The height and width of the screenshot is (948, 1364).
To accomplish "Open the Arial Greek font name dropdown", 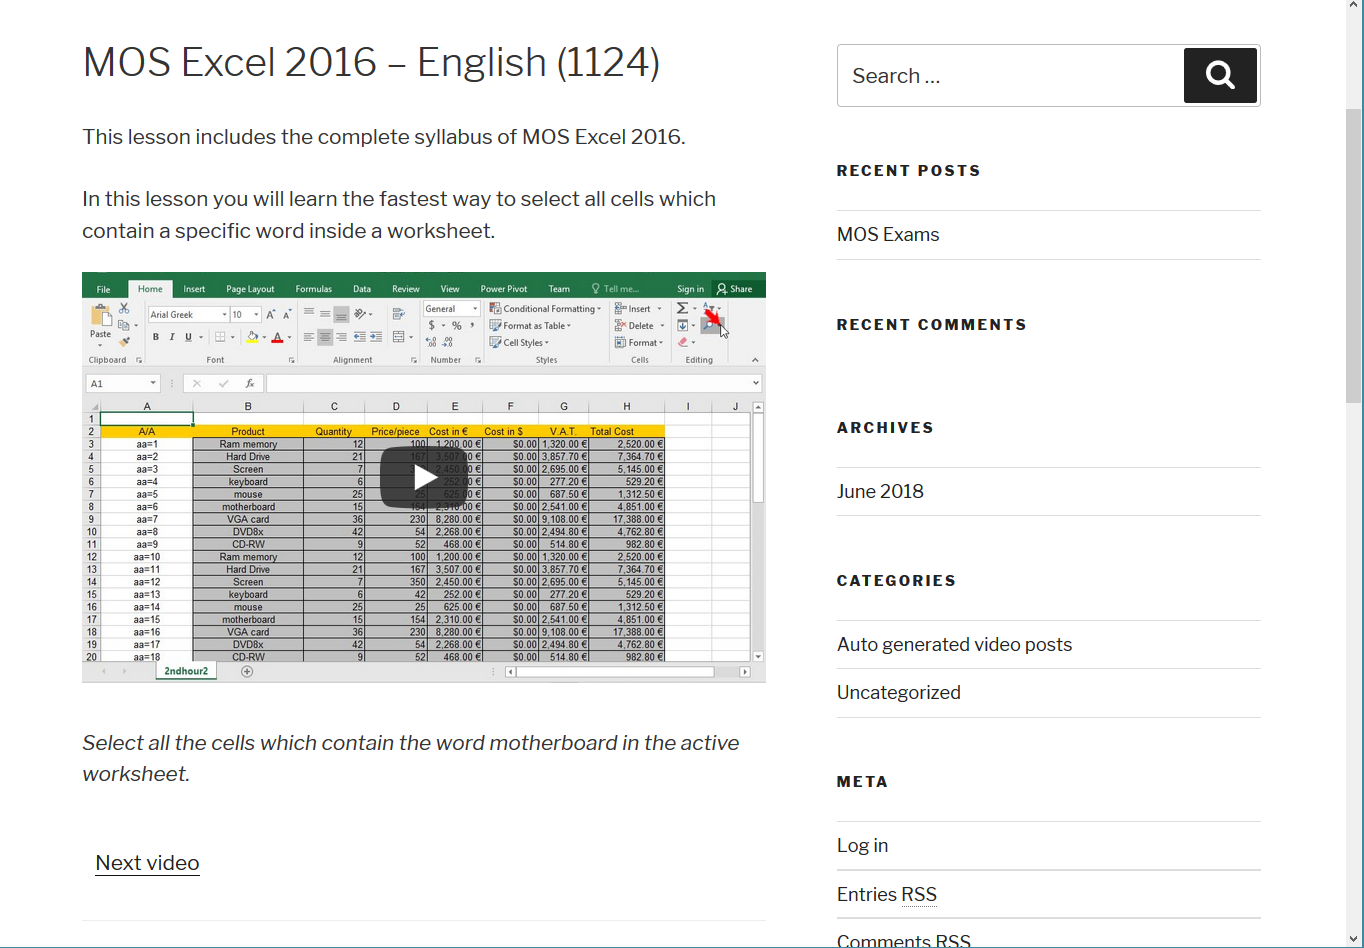I will pos(224,314).
